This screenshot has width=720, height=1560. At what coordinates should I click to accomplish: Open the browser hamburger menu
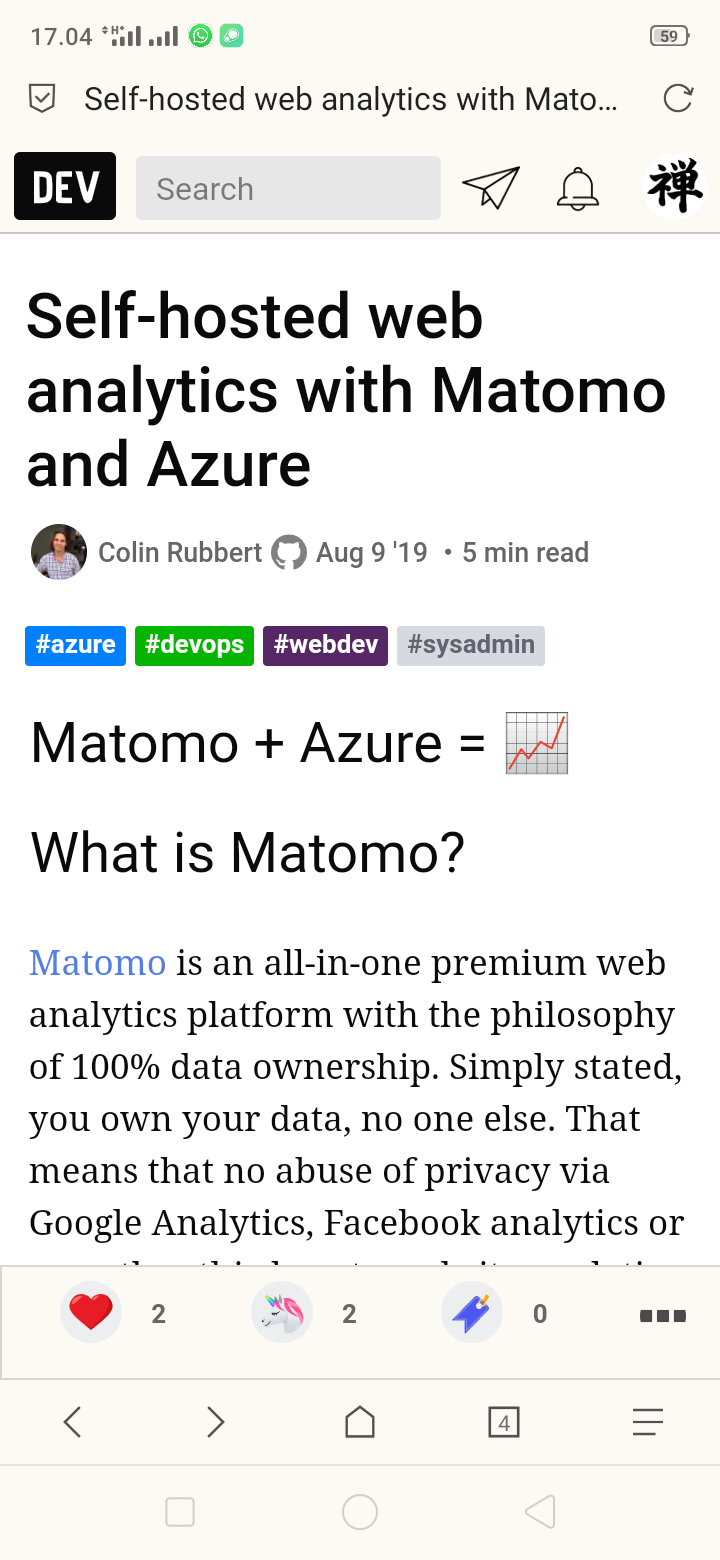(648, 1421)
